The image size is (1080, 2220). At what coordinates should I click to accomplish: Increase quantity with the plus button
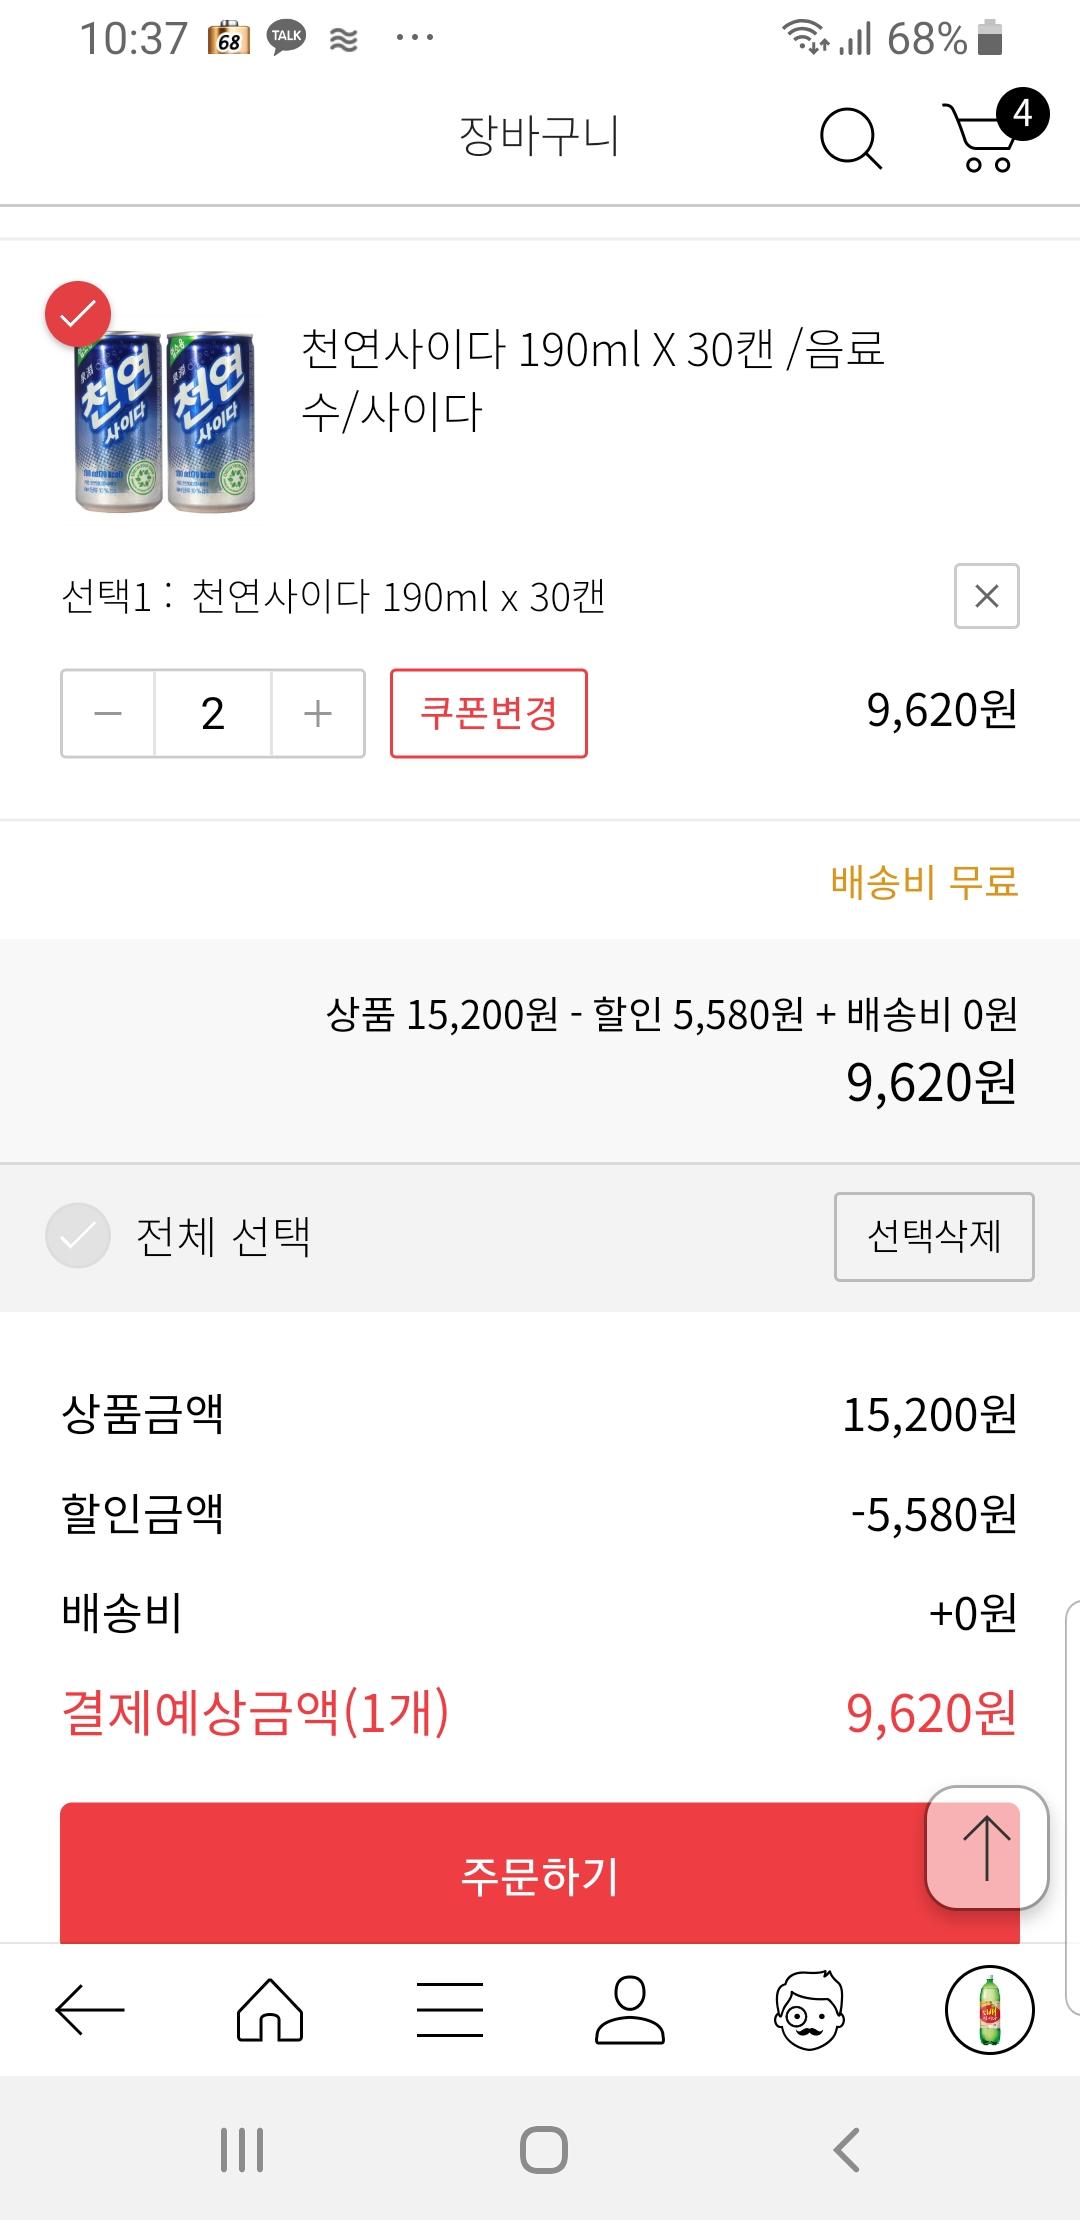[317, 713]
